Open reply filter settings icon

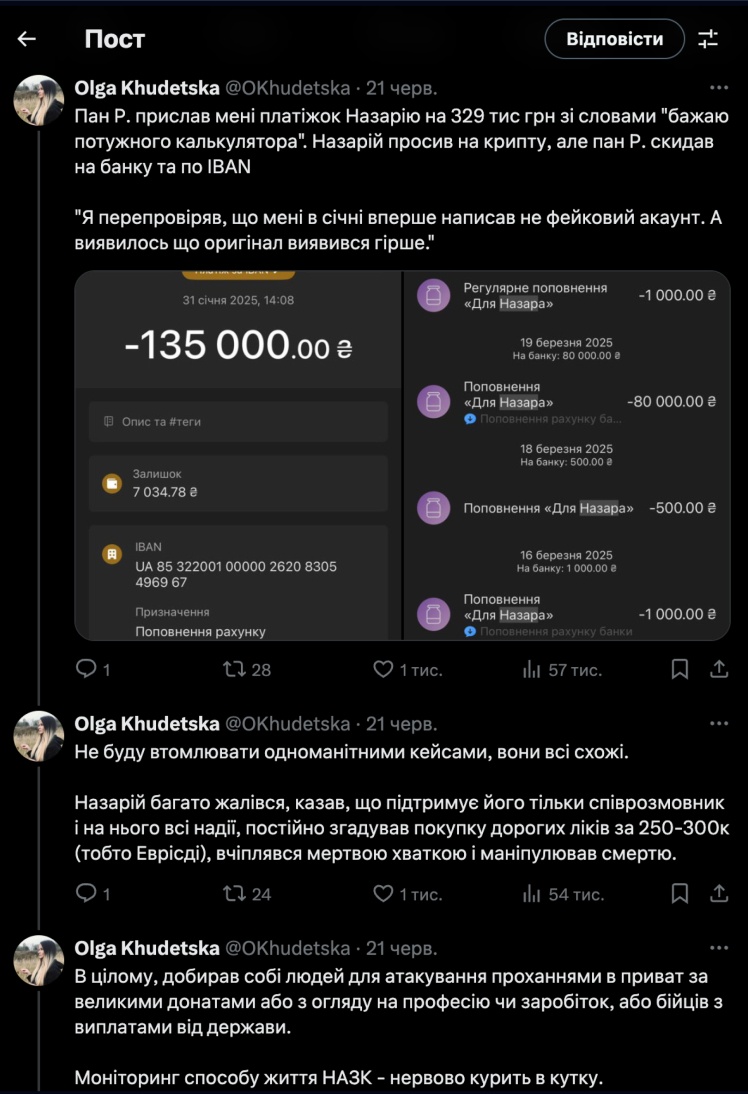coord(708,39)
